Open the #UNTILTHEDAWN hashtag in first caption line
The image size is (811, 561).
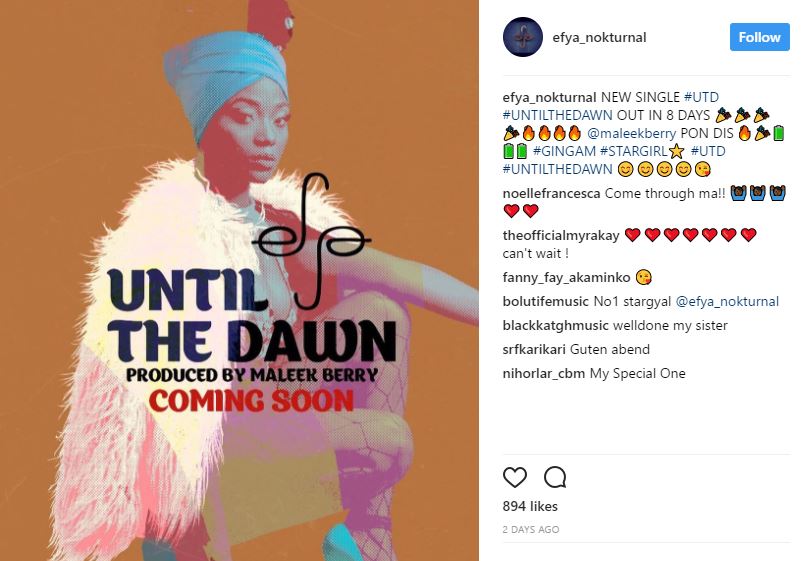[x=558, y=115]
